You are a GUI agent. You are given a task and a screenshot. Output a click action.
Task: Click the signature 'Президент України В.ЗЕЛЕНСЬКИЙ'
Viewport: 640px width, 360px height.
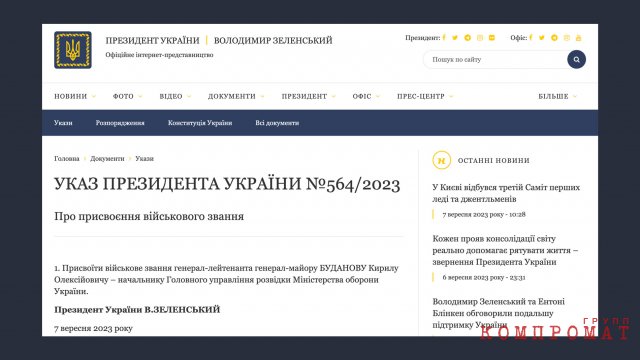click(x=137, y=309)
